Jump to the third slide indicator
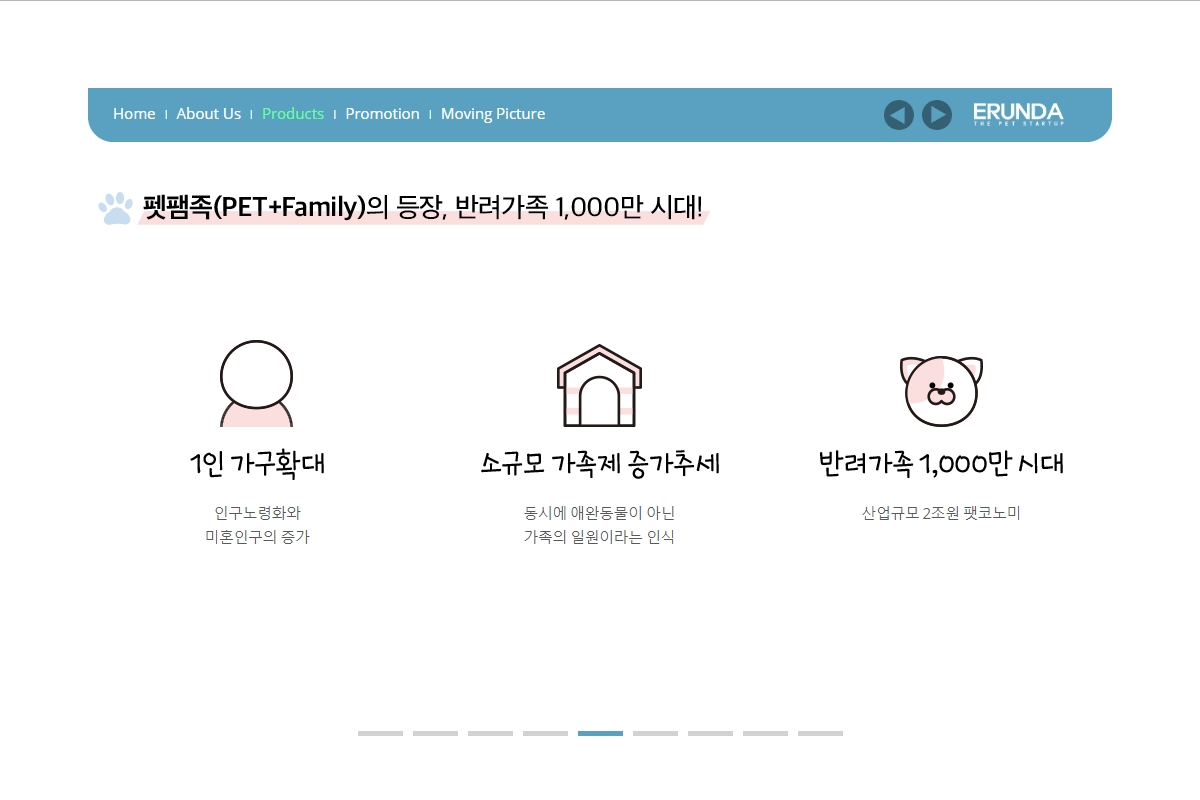This screenshot has height=800, width=1200. [490, 733]
